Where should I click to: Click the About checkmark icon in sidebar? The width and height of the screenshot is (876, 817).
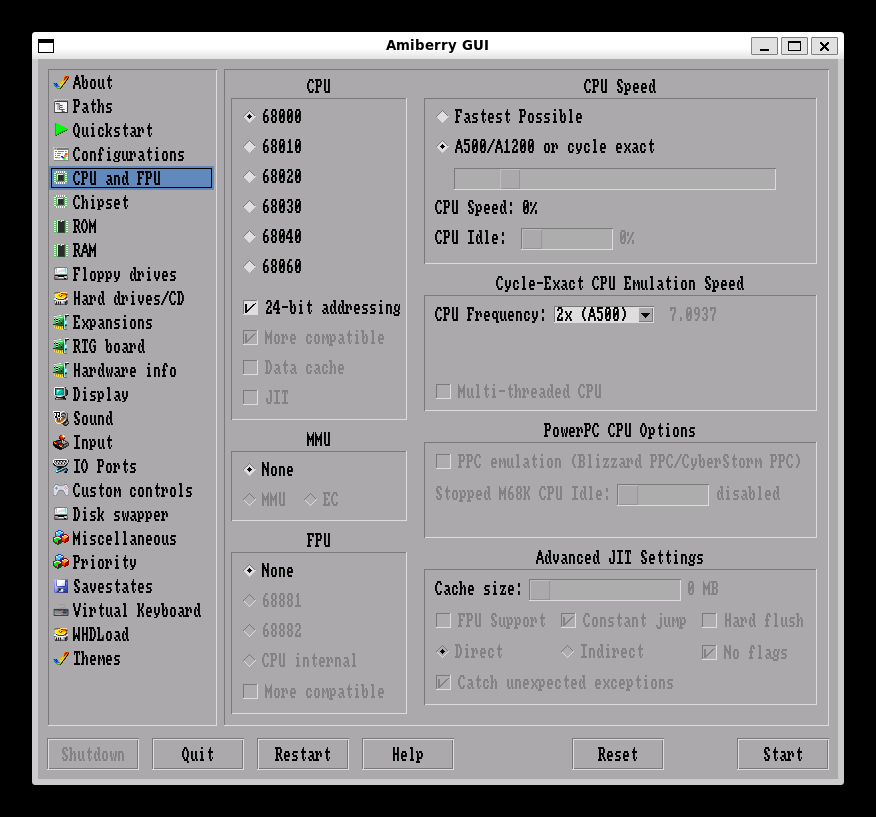pos(61,83)
